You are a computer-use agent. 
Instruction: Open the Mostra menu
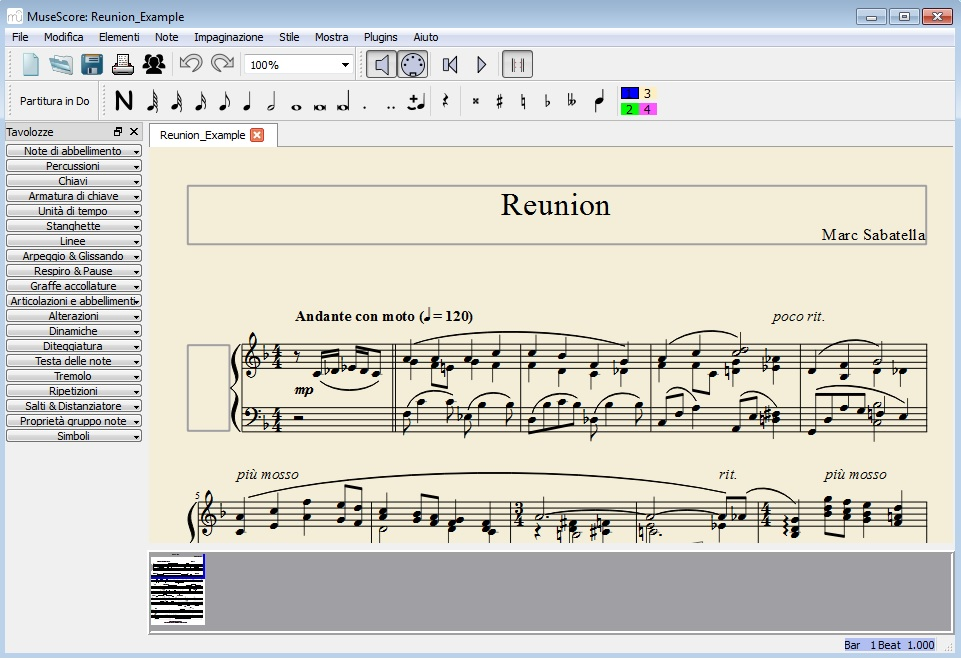332,37
